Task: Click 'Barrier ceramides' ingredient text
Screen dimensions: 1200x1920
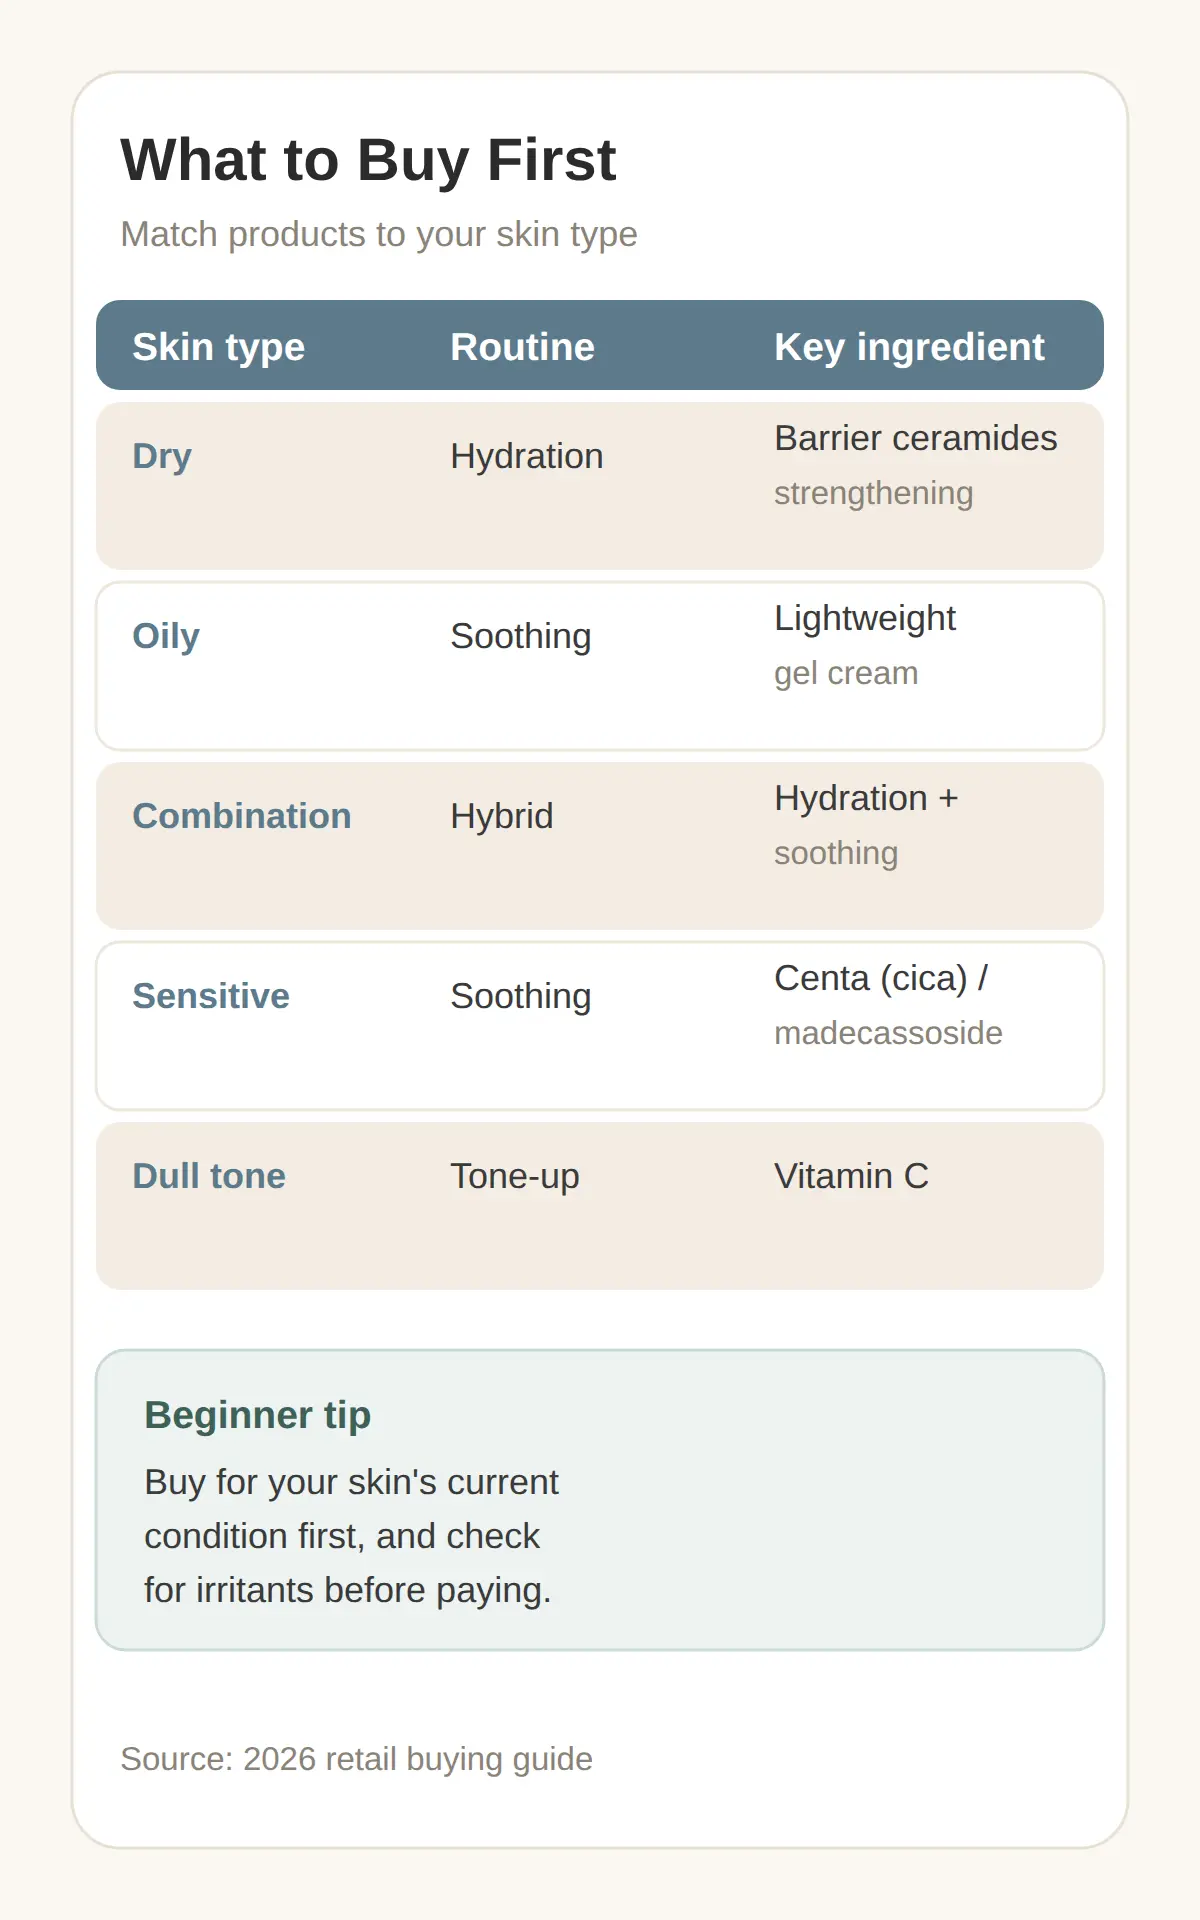Action: coord(916,438)
